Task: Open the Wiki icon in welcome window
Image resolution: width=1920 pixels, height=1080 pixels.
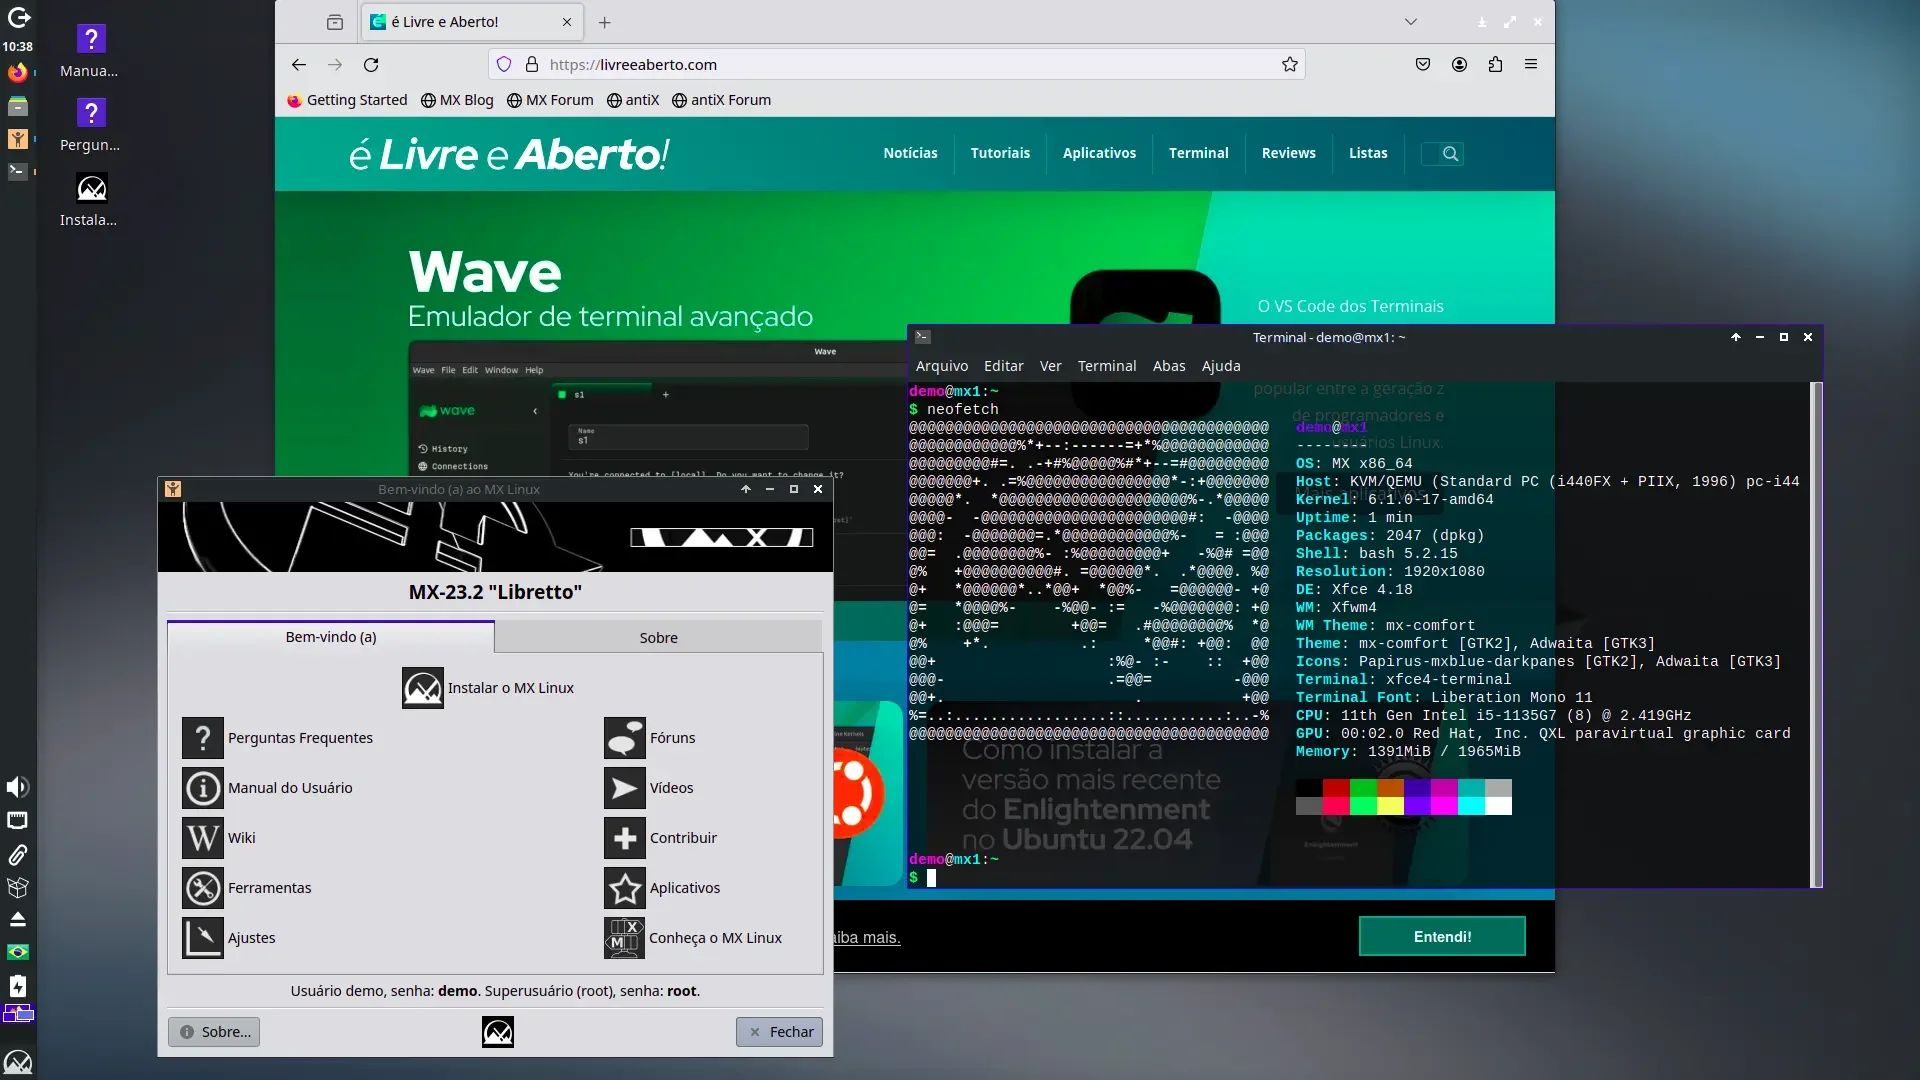Action: [x=203, y=838]
